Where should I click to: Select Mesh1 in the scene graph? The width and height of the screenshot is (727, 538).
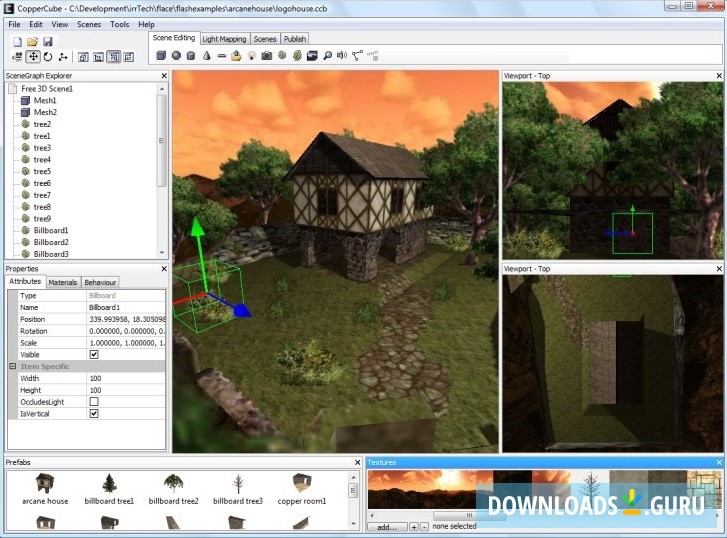[45, 100]
